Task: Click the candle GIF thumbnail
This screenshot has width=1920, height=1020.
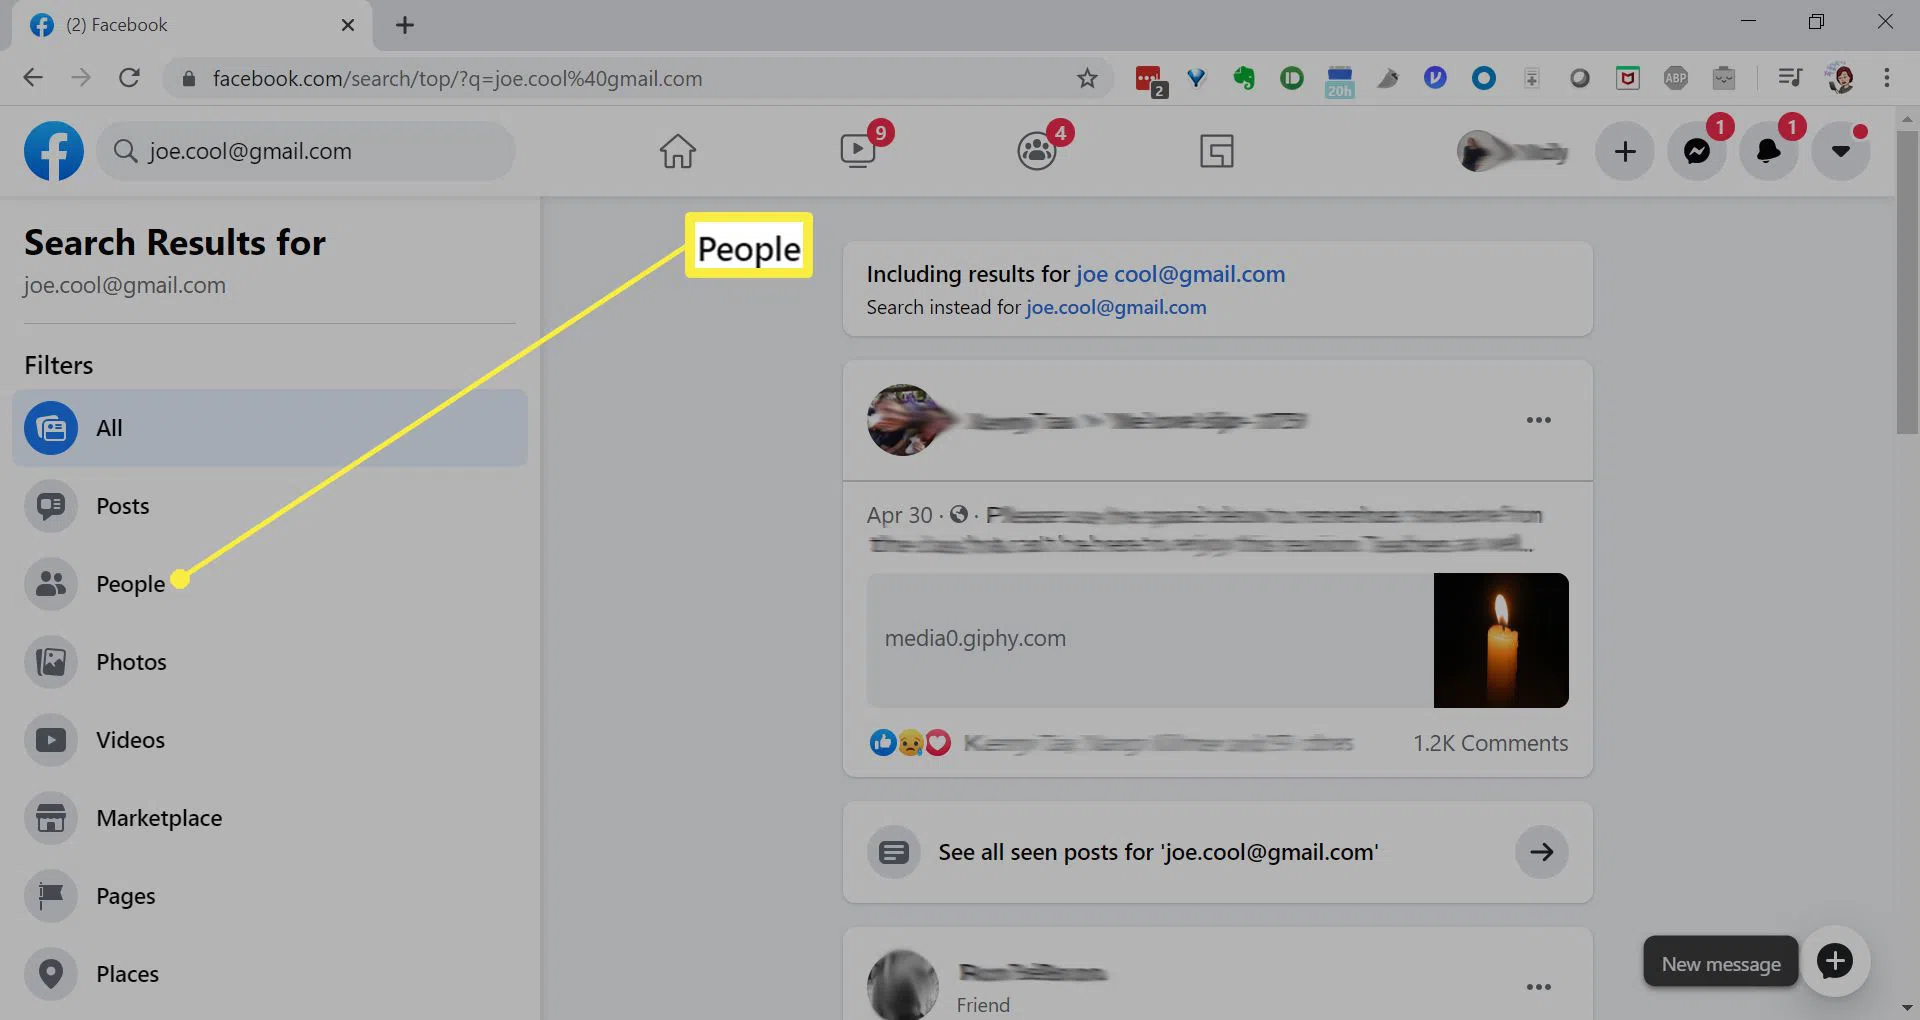Action: (x=1500, y=640)
